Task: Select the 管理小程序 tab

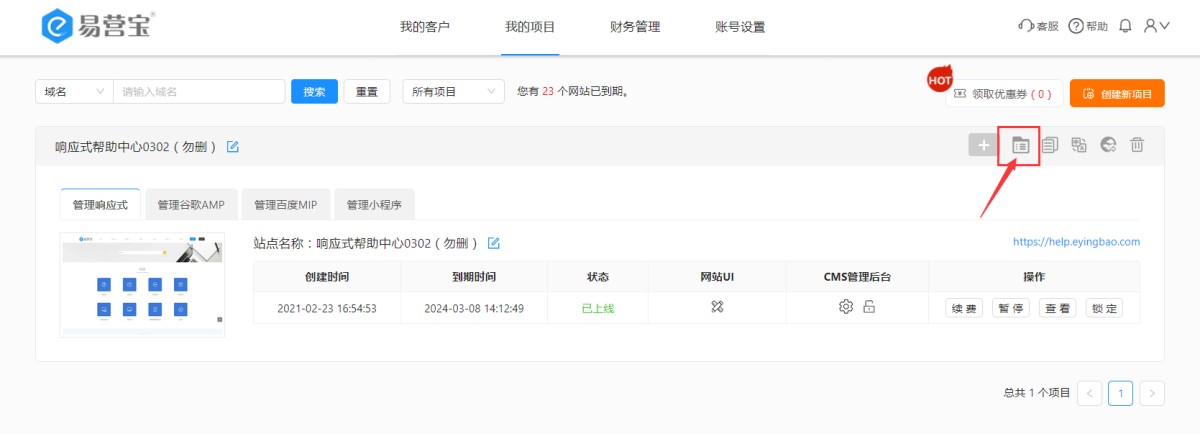Action: coord(373,205)
